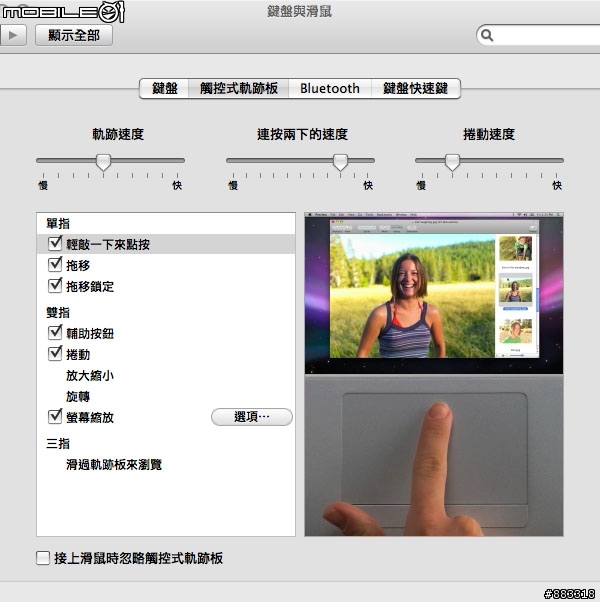Click the 軌跡速度 slider thumb
This screenshot has width=600, height=602.
pos(103,162)
